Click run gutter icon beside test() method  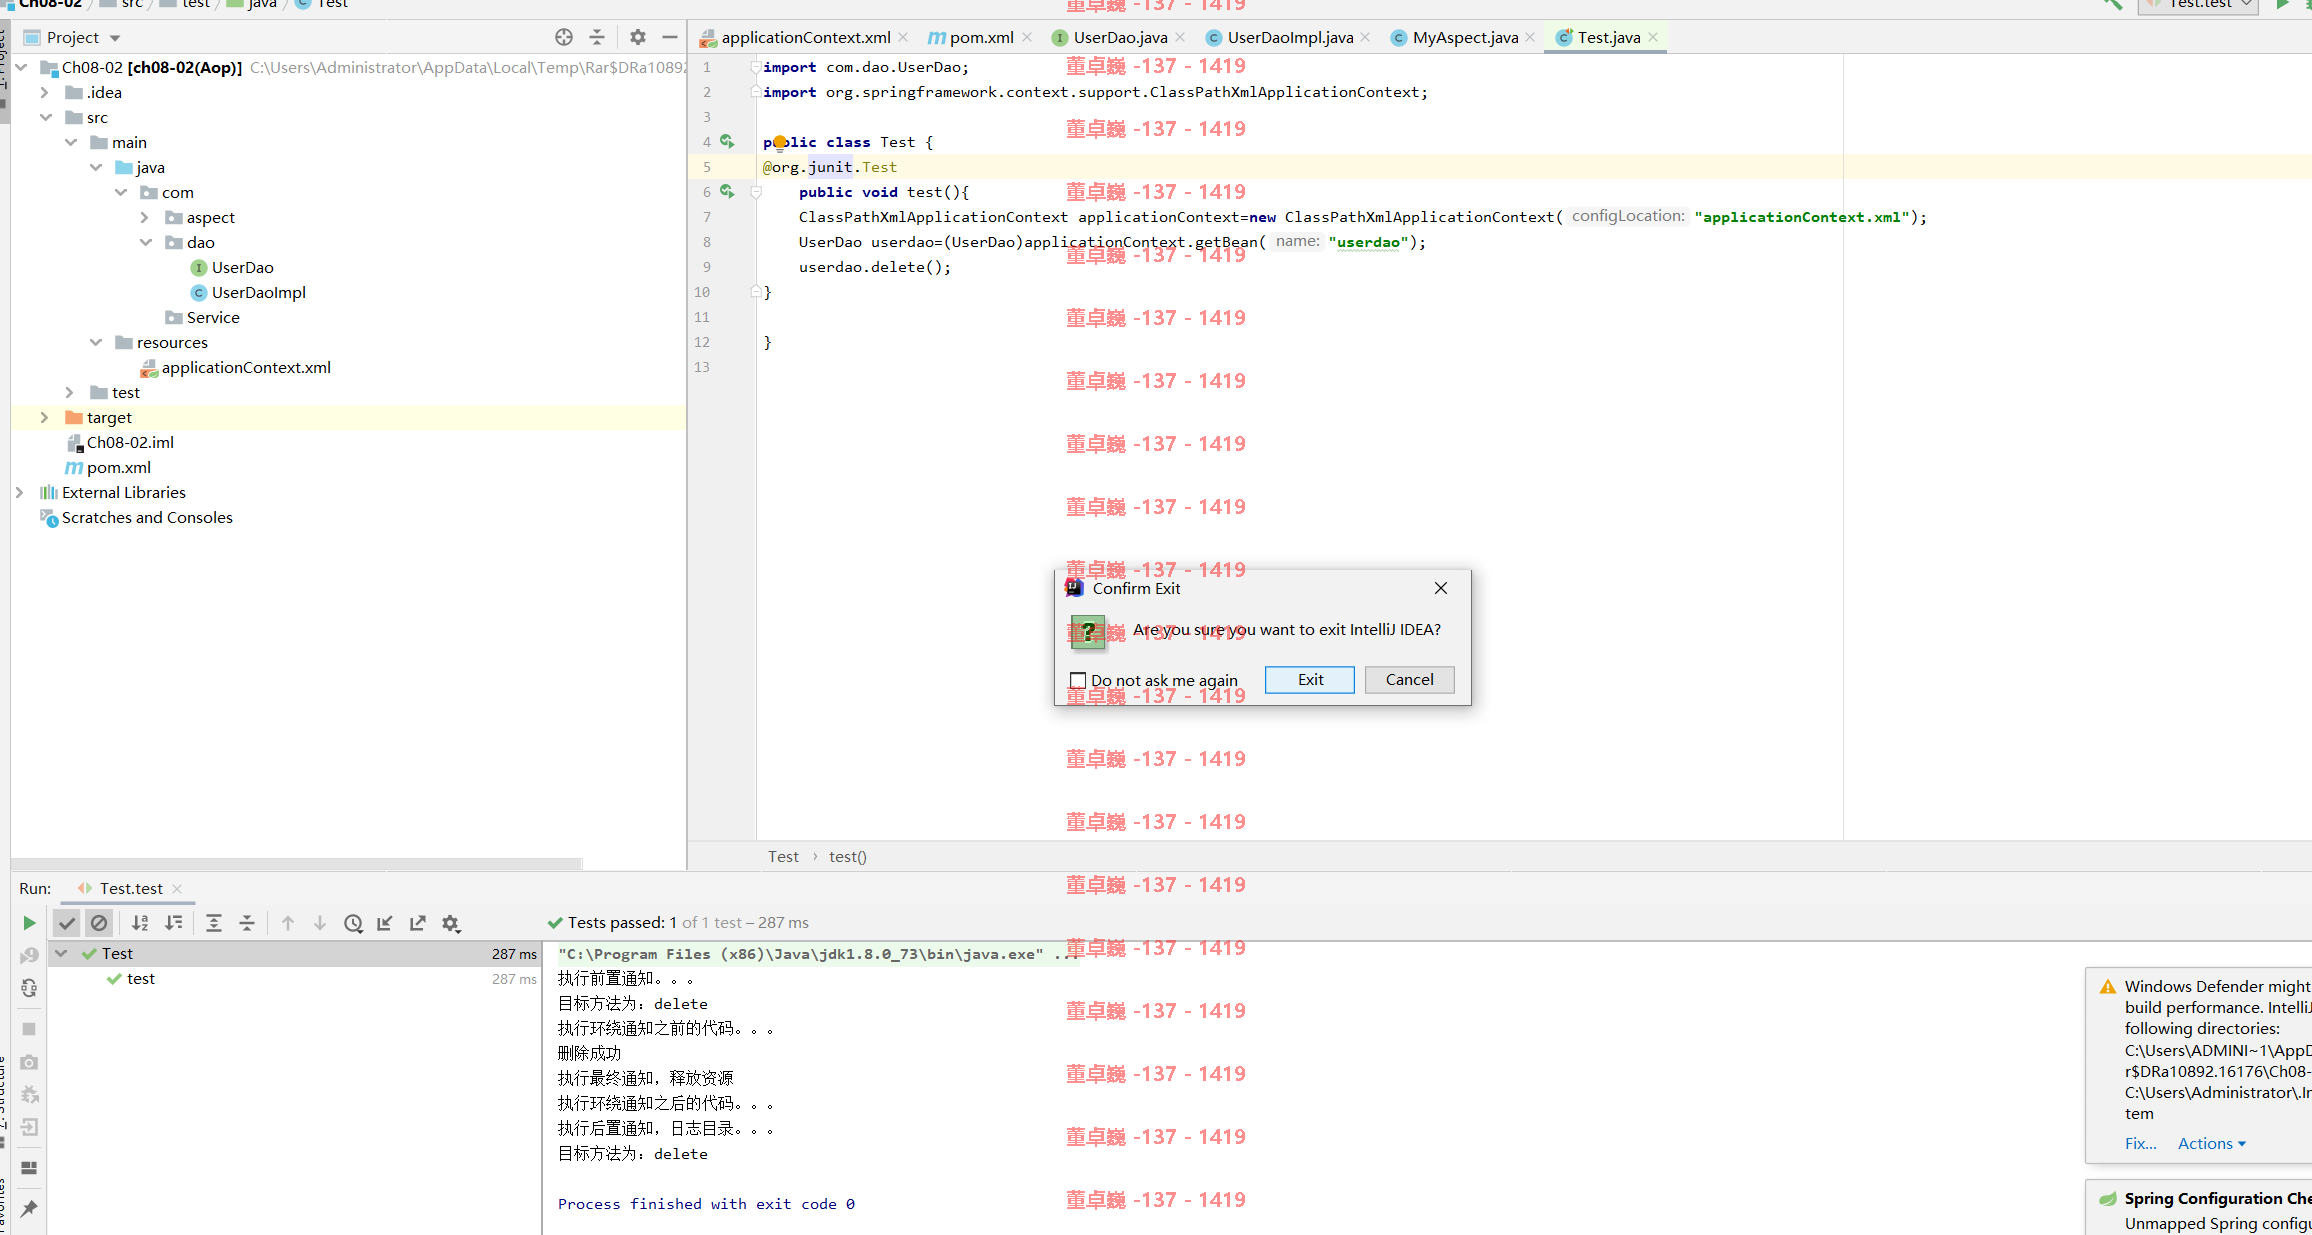728,192
